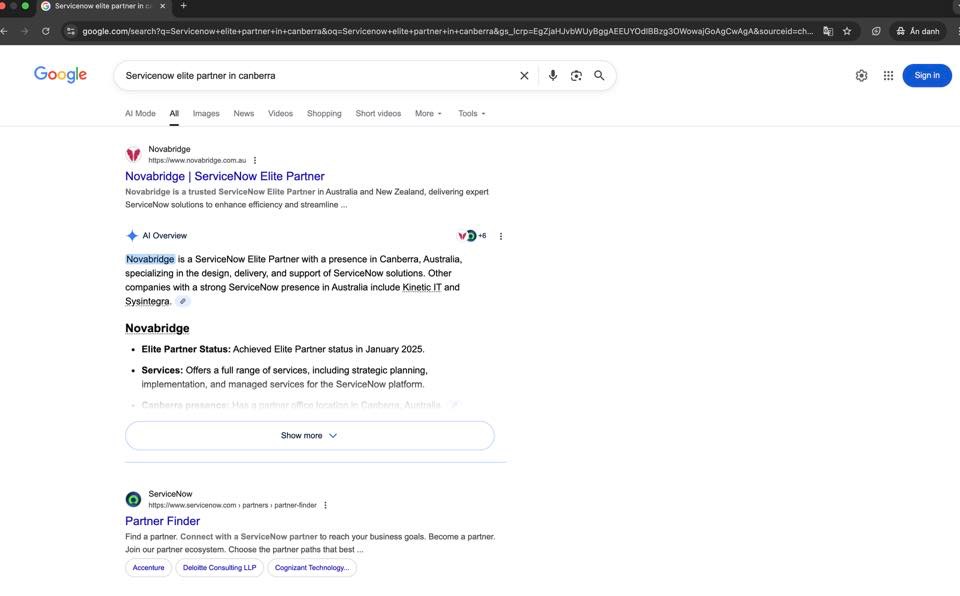Reload the page in browser toolbar
The image size is (960, 596).
click(46, 31)
